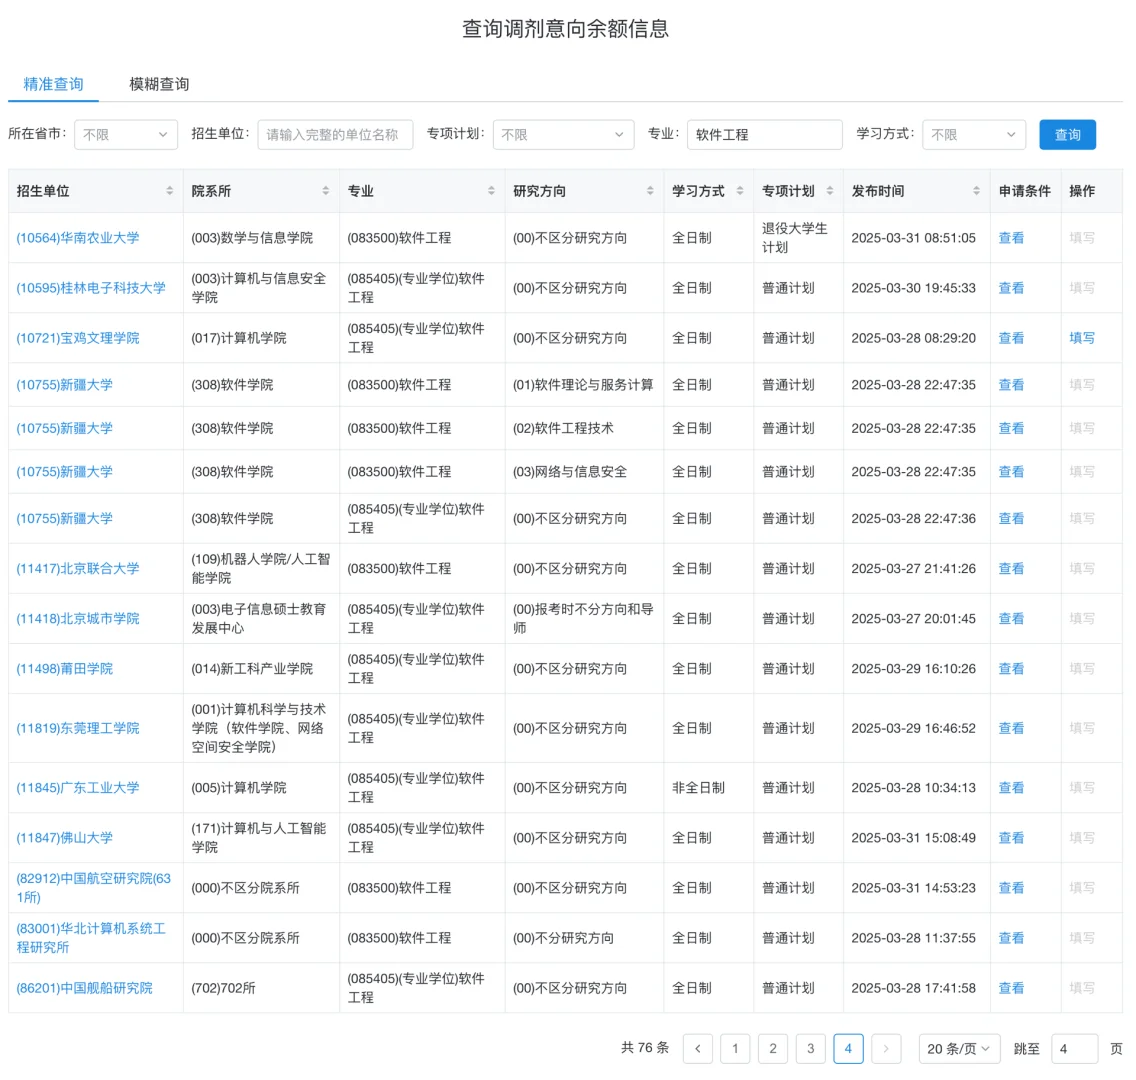
Task: View 查看 conditions for 华南农业大学
Action: (1011, 238)
